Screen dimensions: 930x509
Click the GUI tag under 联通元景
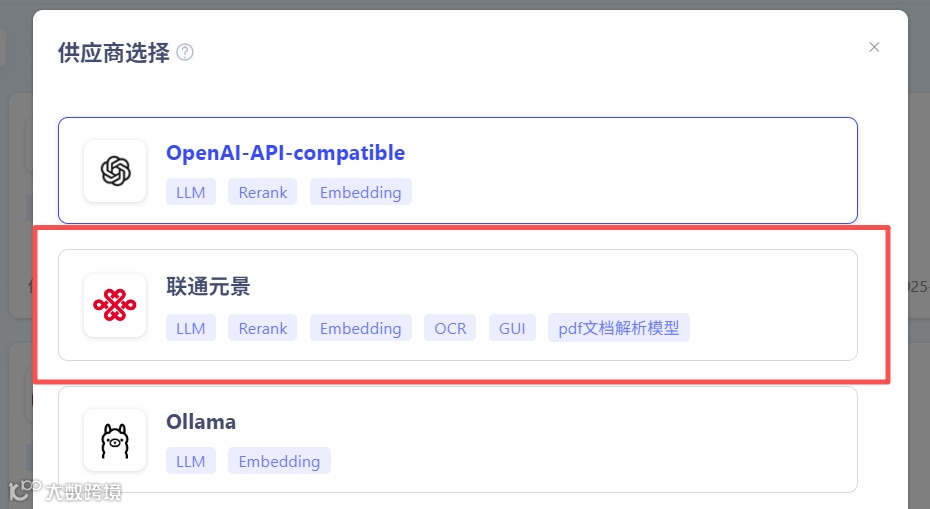[512, 328]
